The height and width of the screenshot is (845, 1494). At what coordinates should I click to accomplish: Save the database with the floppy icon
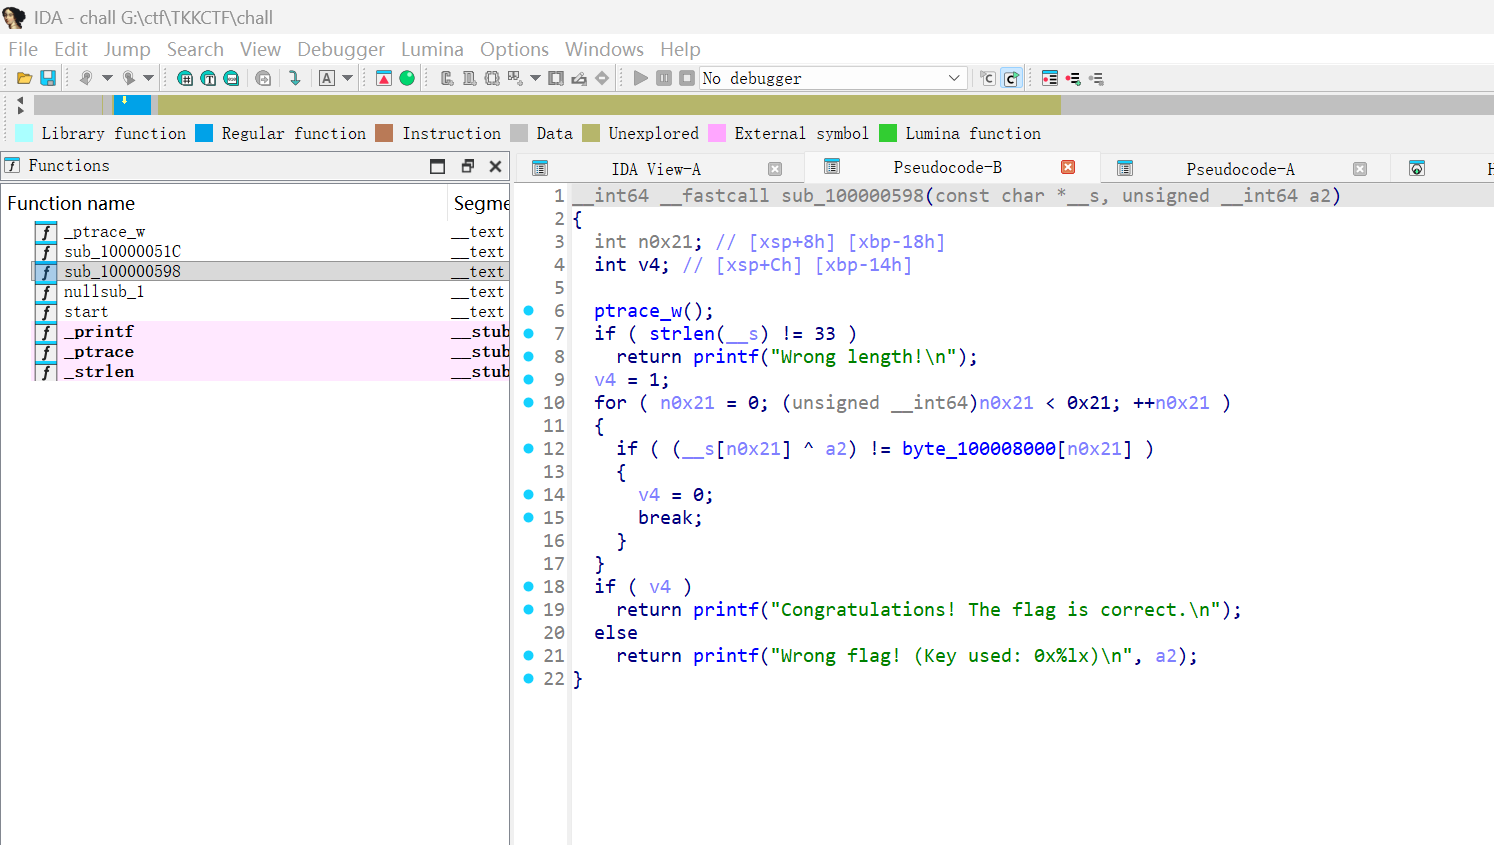click(47, 78)
